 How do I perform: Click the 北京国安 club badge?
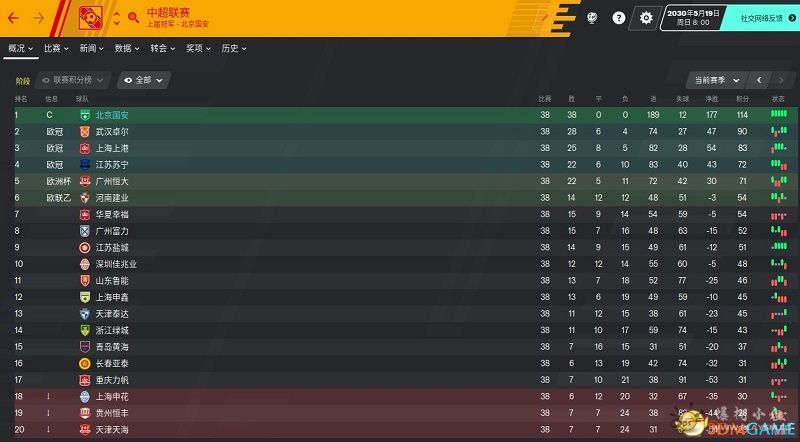tap(85, 115)
